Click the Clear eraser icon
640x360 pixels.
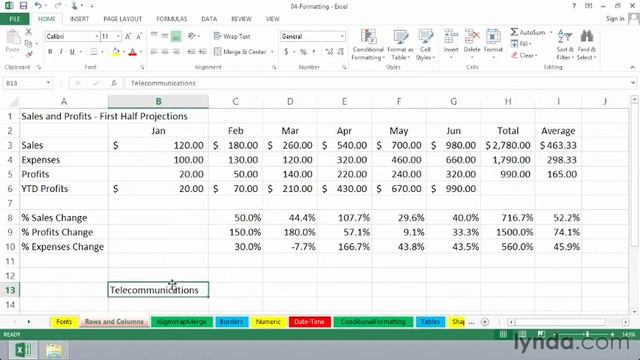tap(514, 55)
